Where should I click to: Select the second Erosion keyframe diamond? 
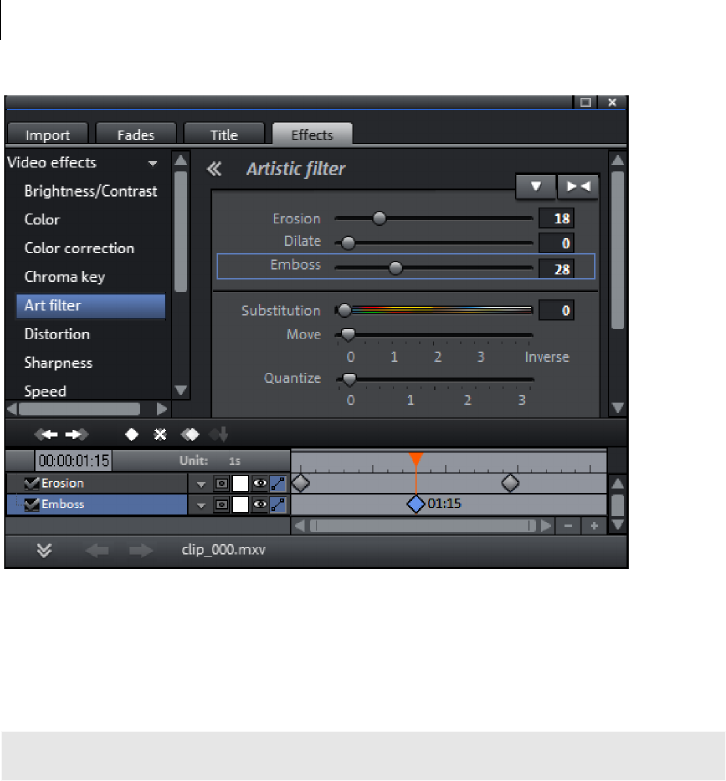click(x=510, y=483)
